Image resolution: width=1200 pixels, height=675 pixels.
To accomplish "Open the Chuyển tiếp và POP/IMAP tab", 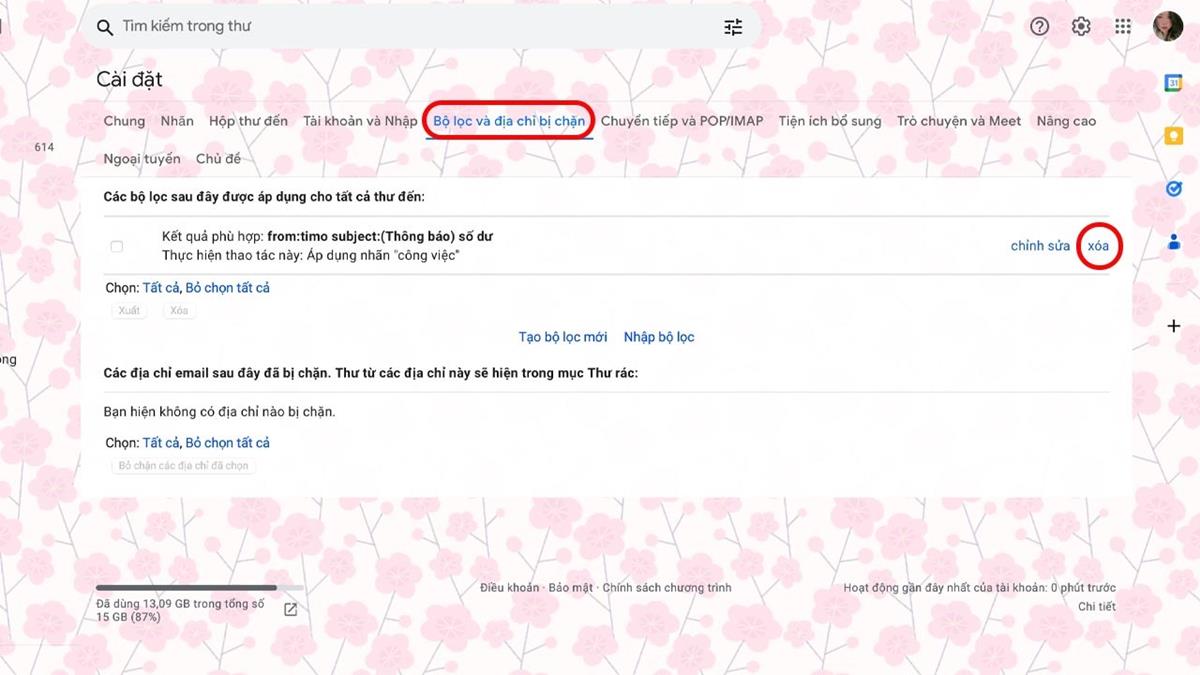I will click(x=681, y=121).
